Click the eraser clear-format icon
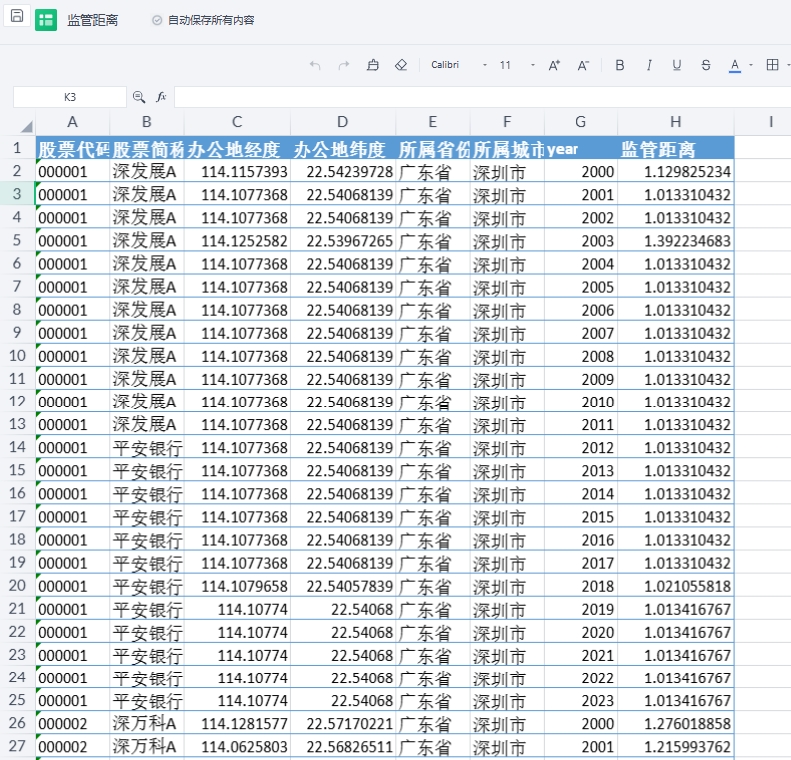The image size is (791, 760). click(401, 65)
